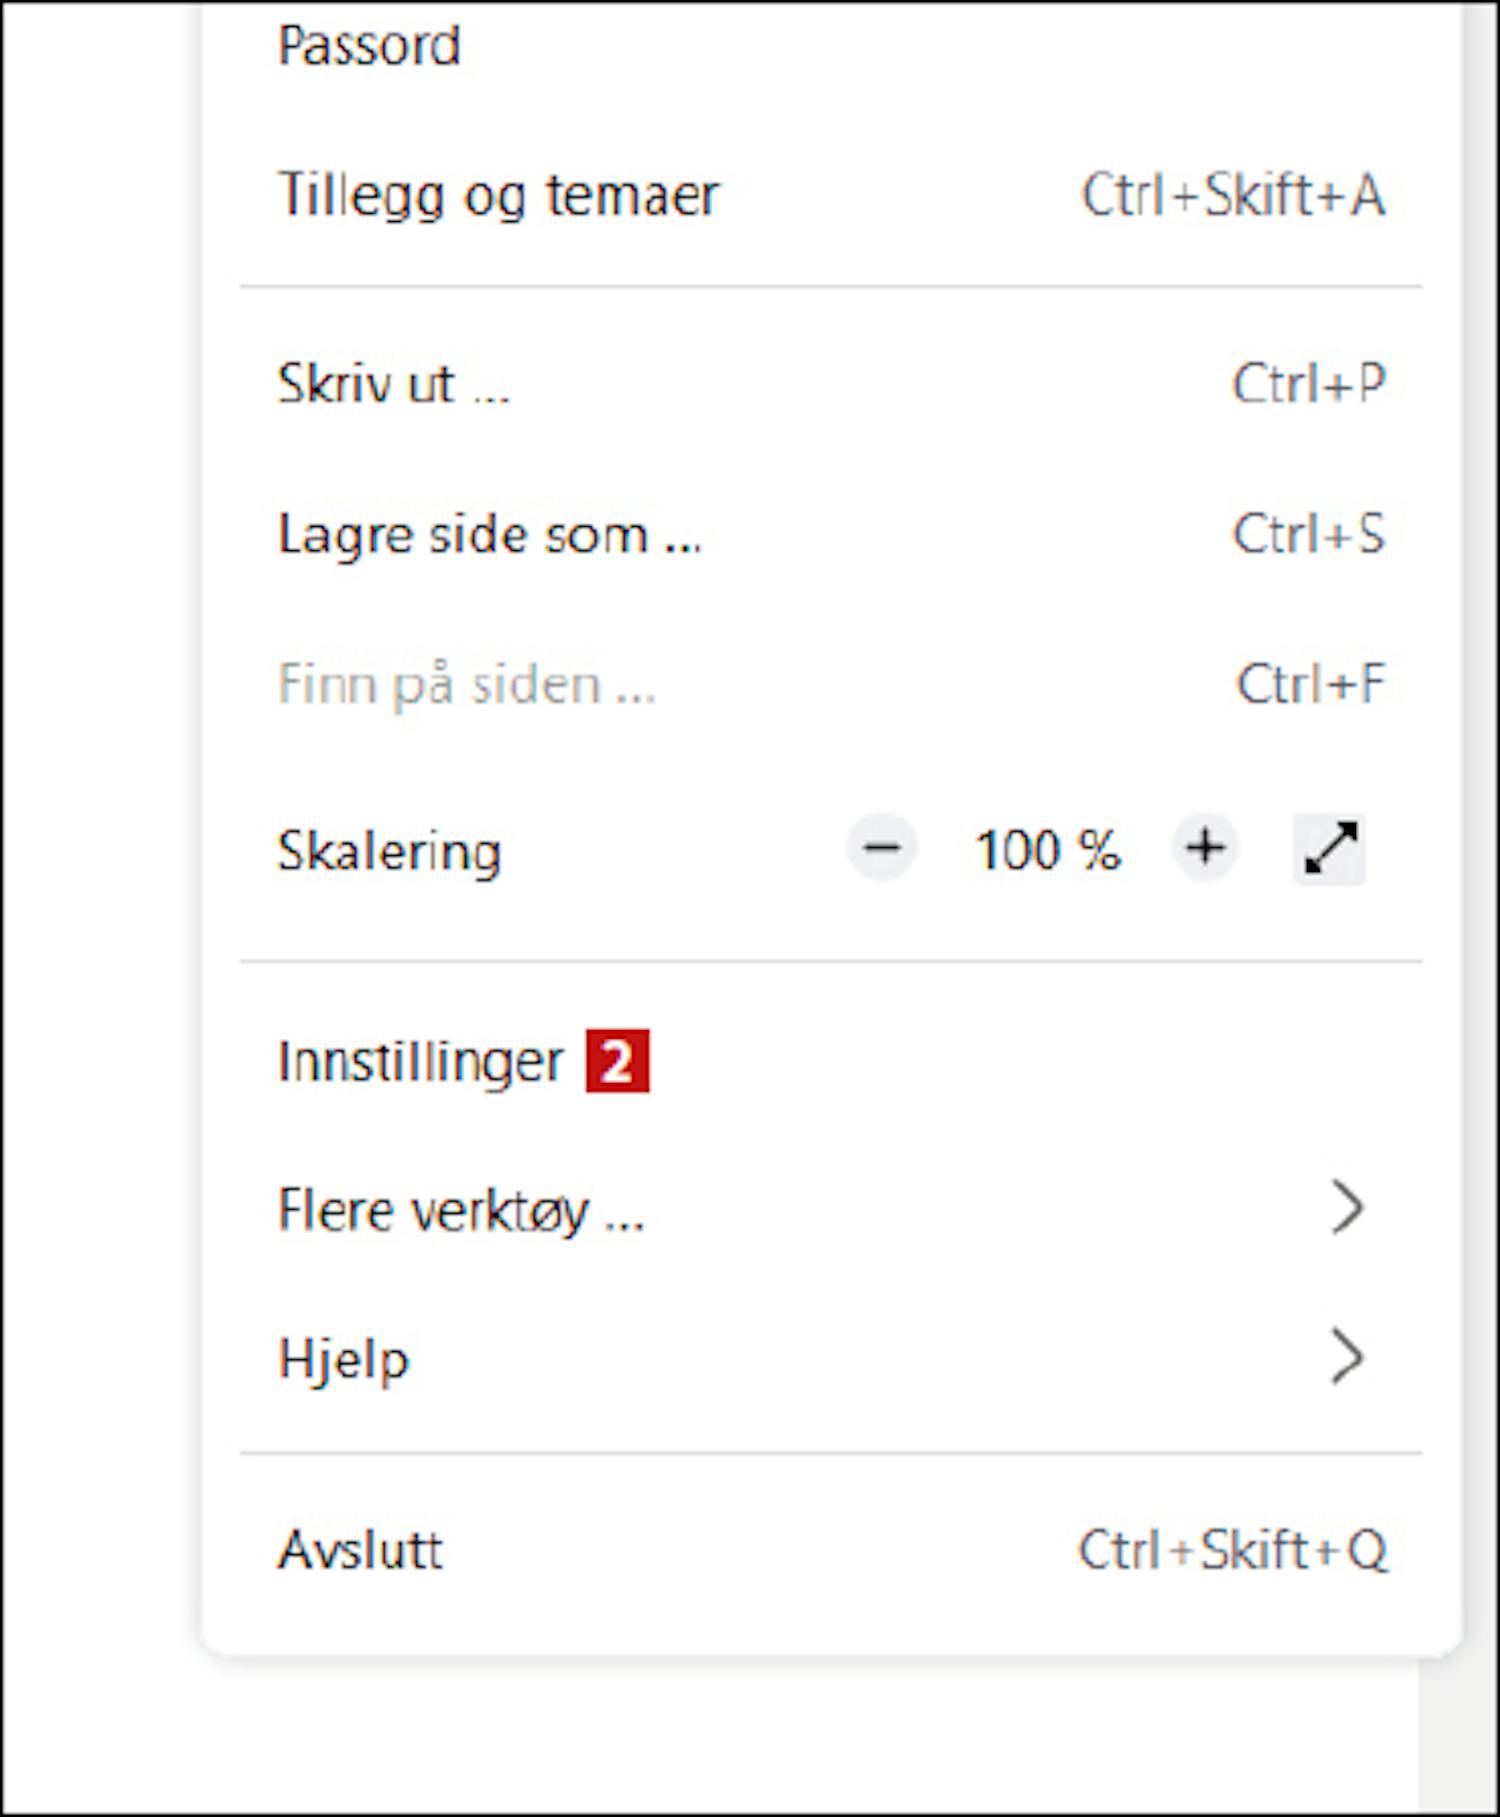This screenshot has height=1817, width=1500.
Task: Click the red notification badge showing 2
Action: [617, 1060]
